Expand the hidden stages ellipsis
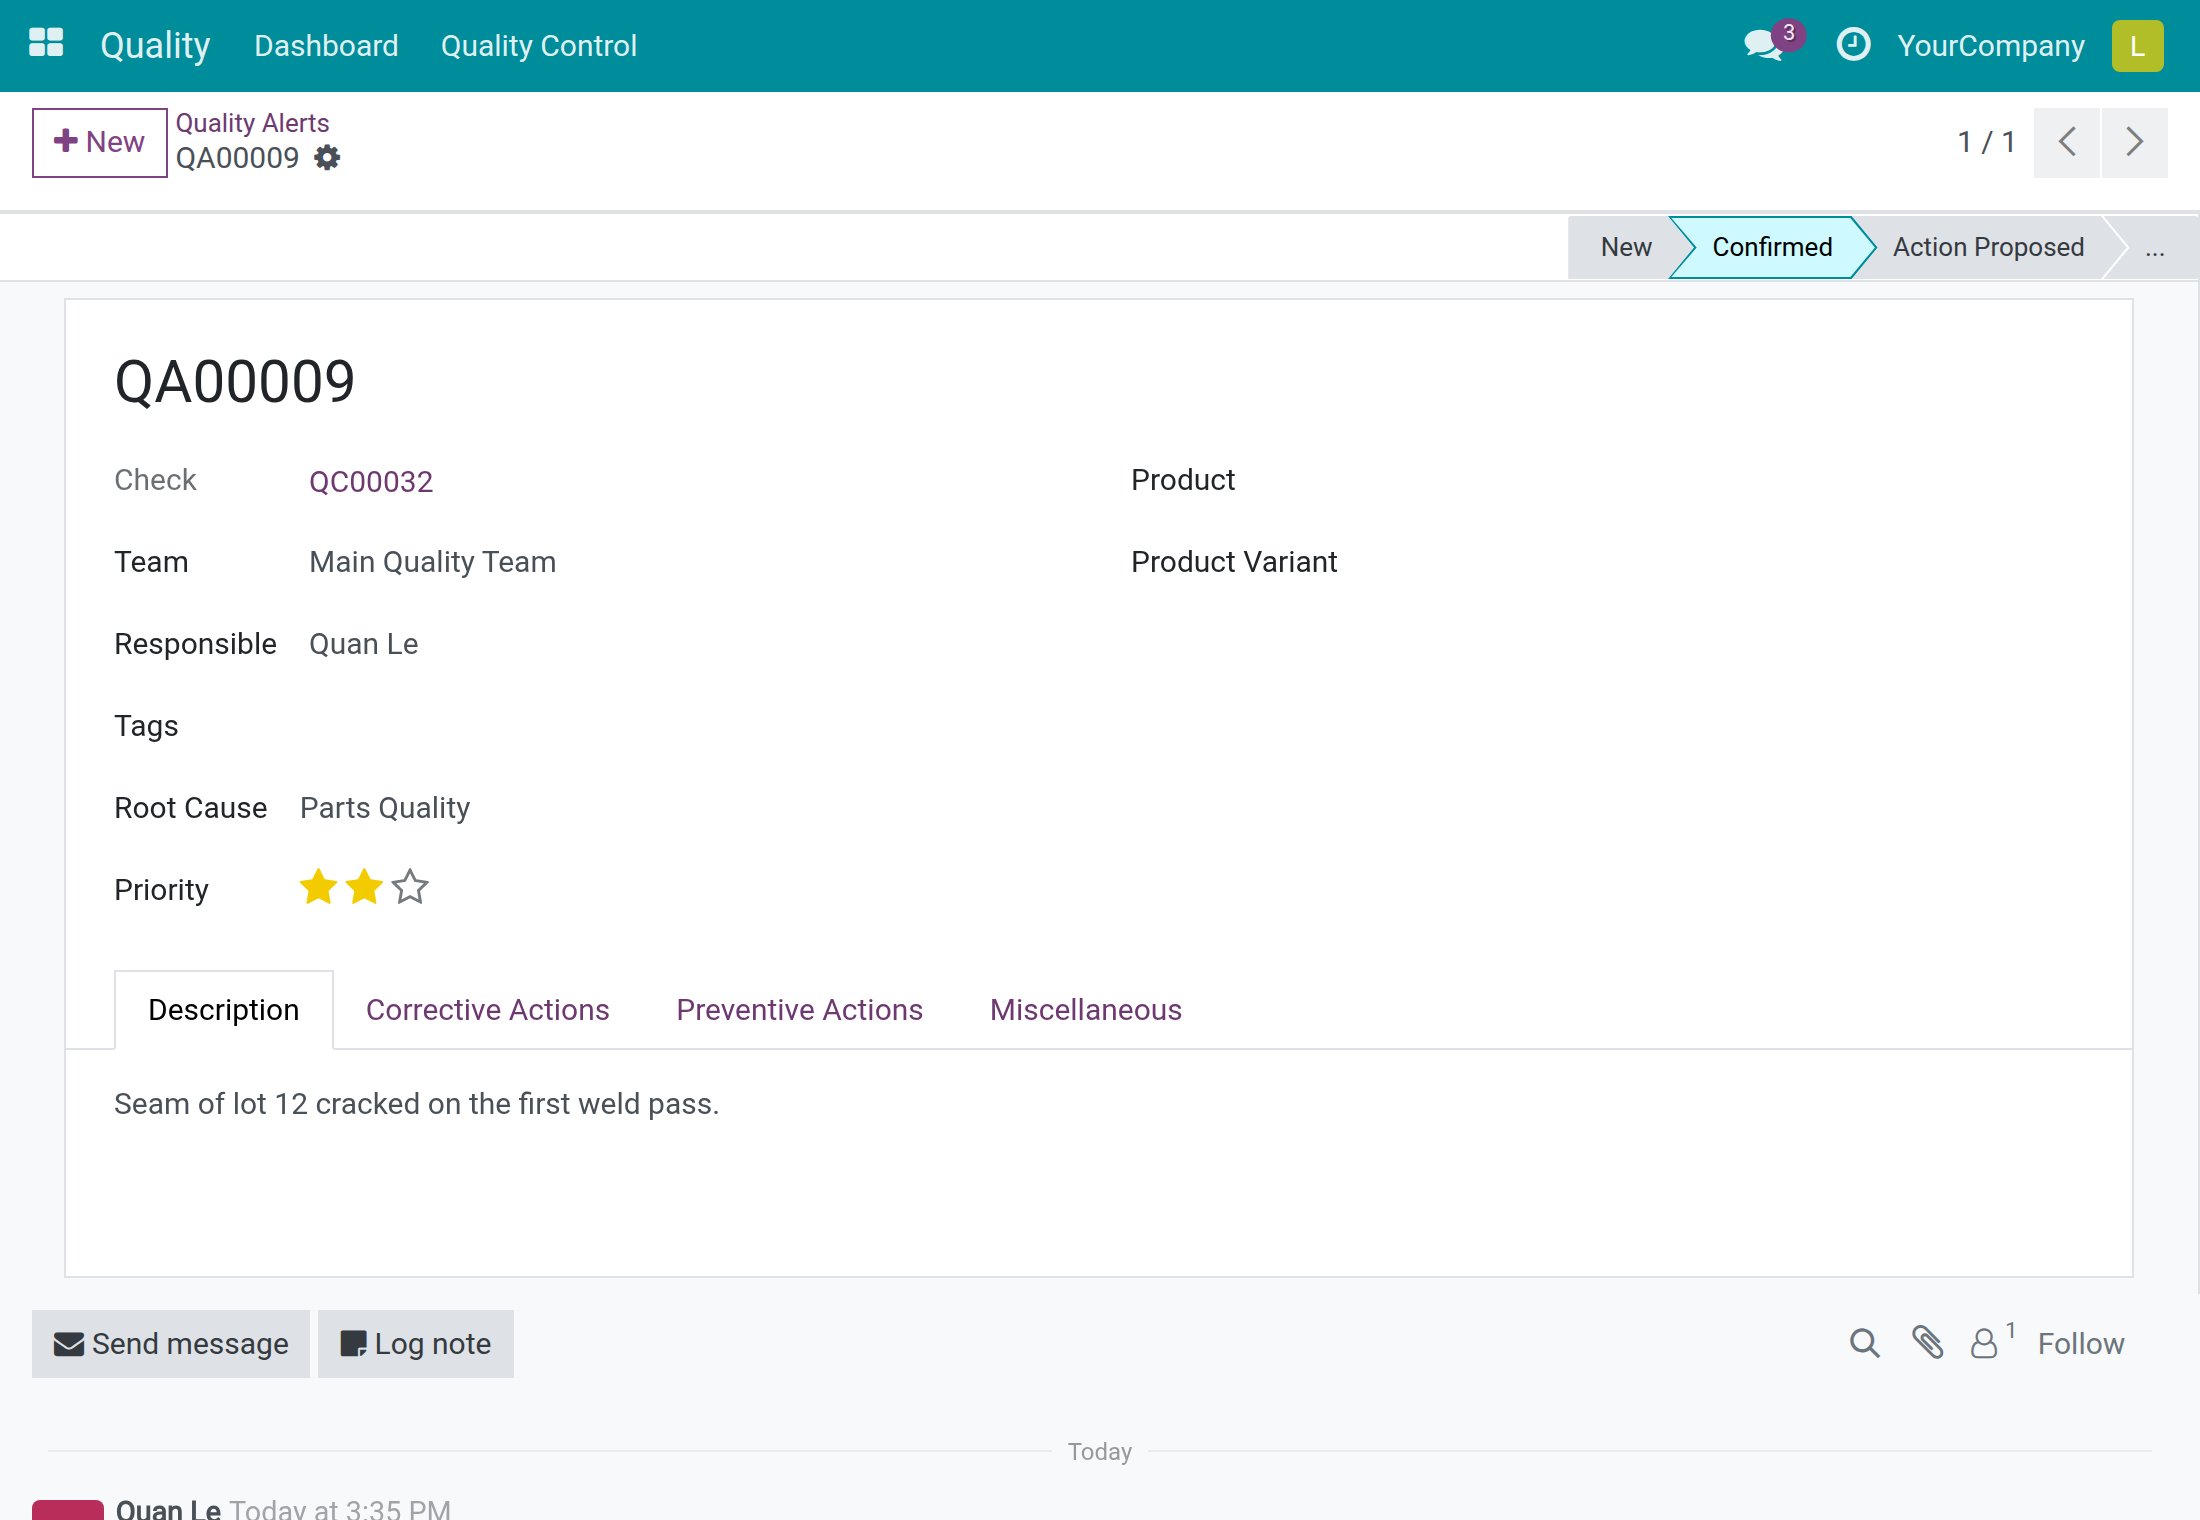This screenshot has width=2200, height=1520. [2155, 247]
